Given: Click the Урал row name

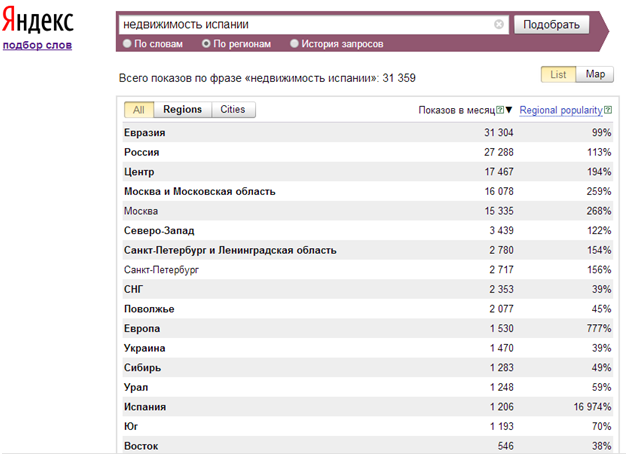Looking at the screenshot, I should tap(136, 388).
